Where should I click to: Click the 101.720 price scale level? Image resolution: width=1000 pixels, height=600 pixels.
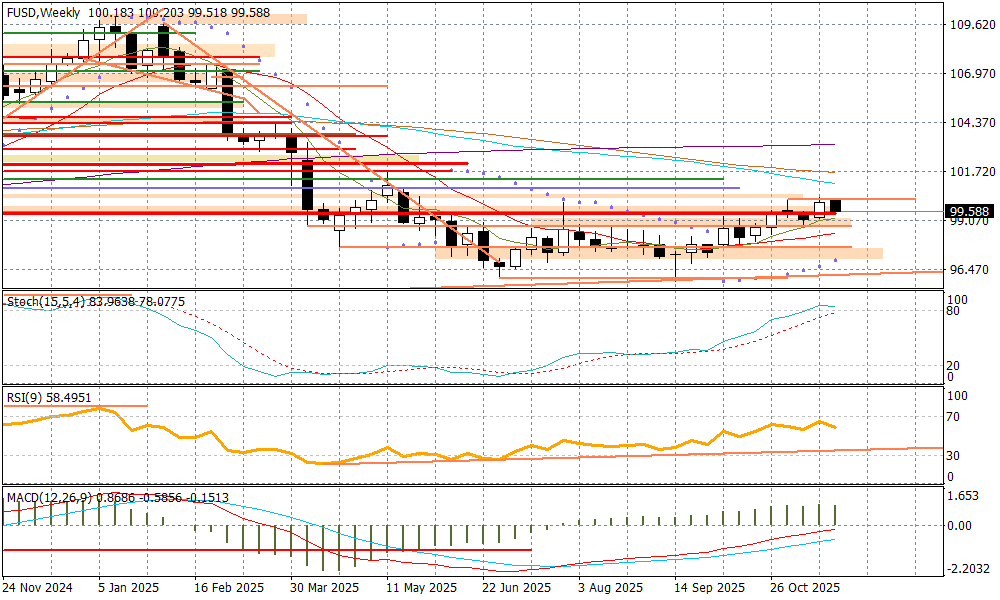point(971,172)
